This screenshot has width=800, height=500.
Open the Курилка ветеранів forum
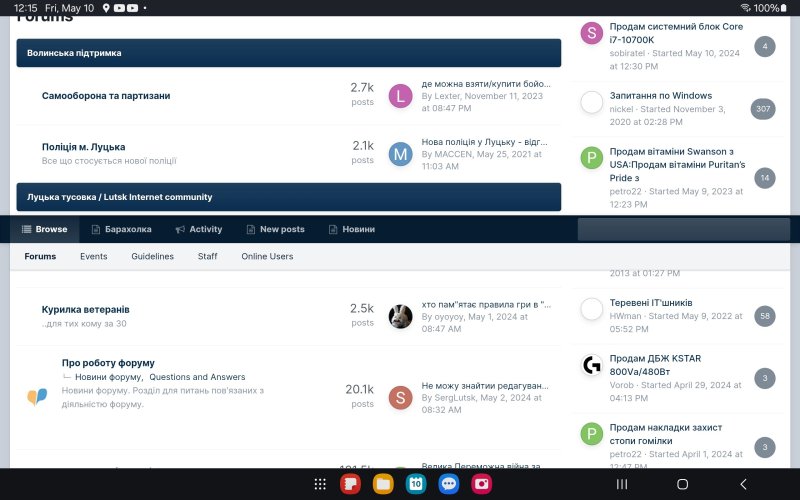[x=86, y=310]
